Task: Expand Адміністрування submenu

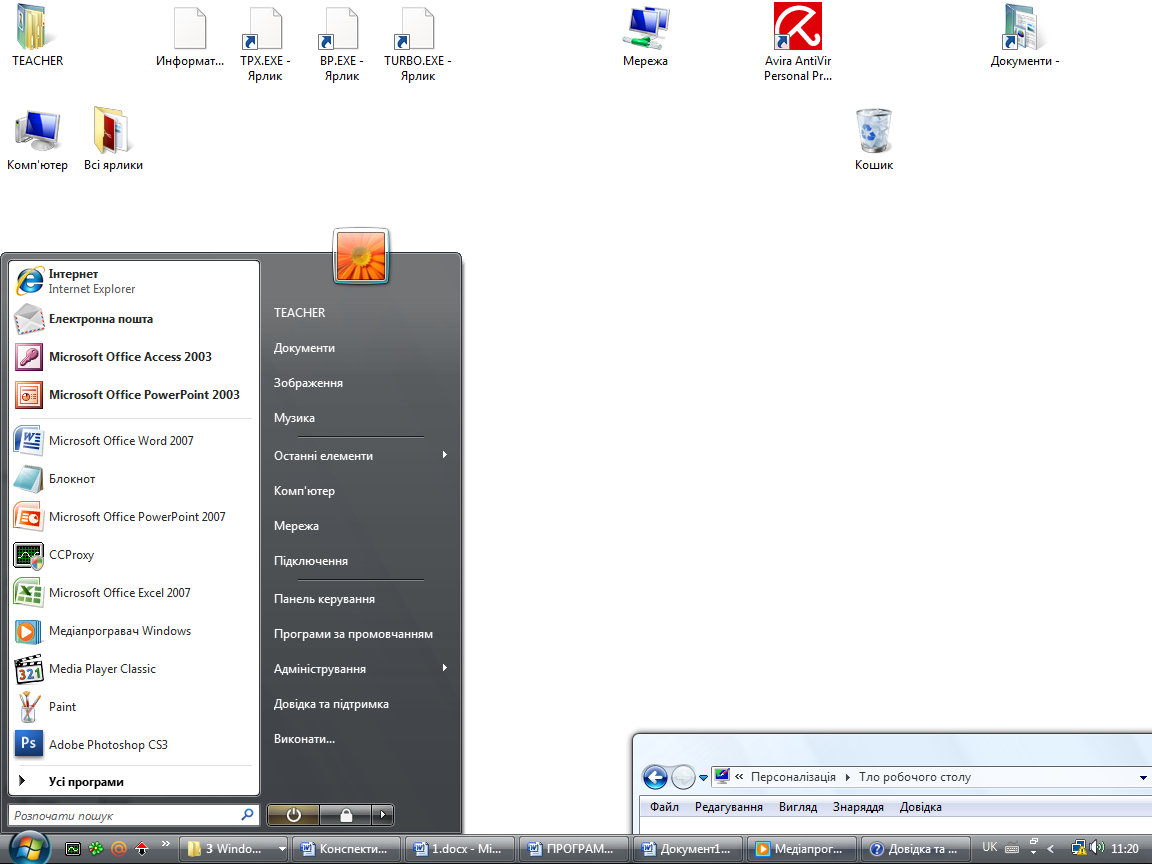Action: 361,669
